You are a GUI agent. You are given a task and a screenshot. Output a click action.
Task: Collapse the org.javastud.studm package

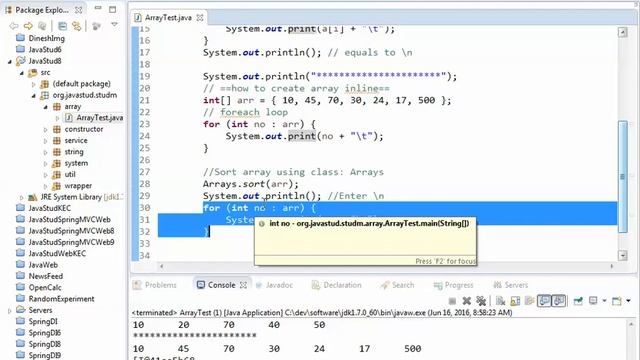click(x=33, y=96)
